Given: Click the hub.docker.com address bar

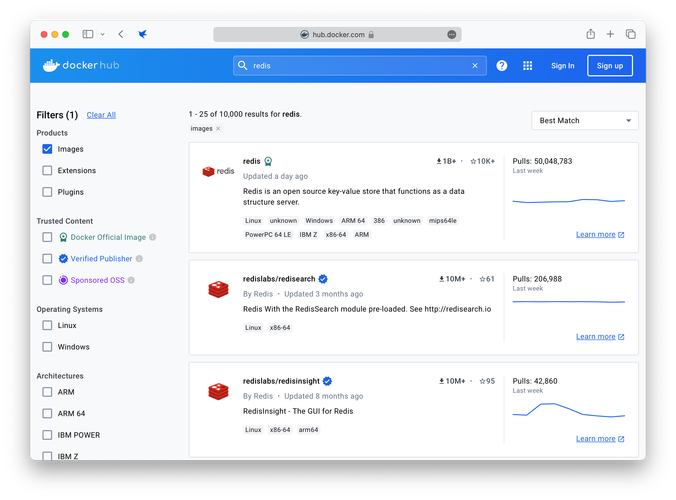Looking at the screenshot, I should pyautogui.click(x=337, y=34).
